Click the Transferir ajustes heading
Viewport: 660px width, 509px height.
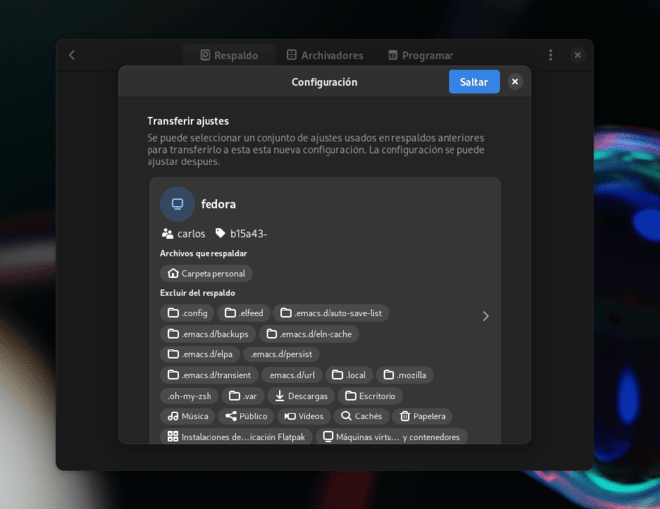tap(188, 121)
